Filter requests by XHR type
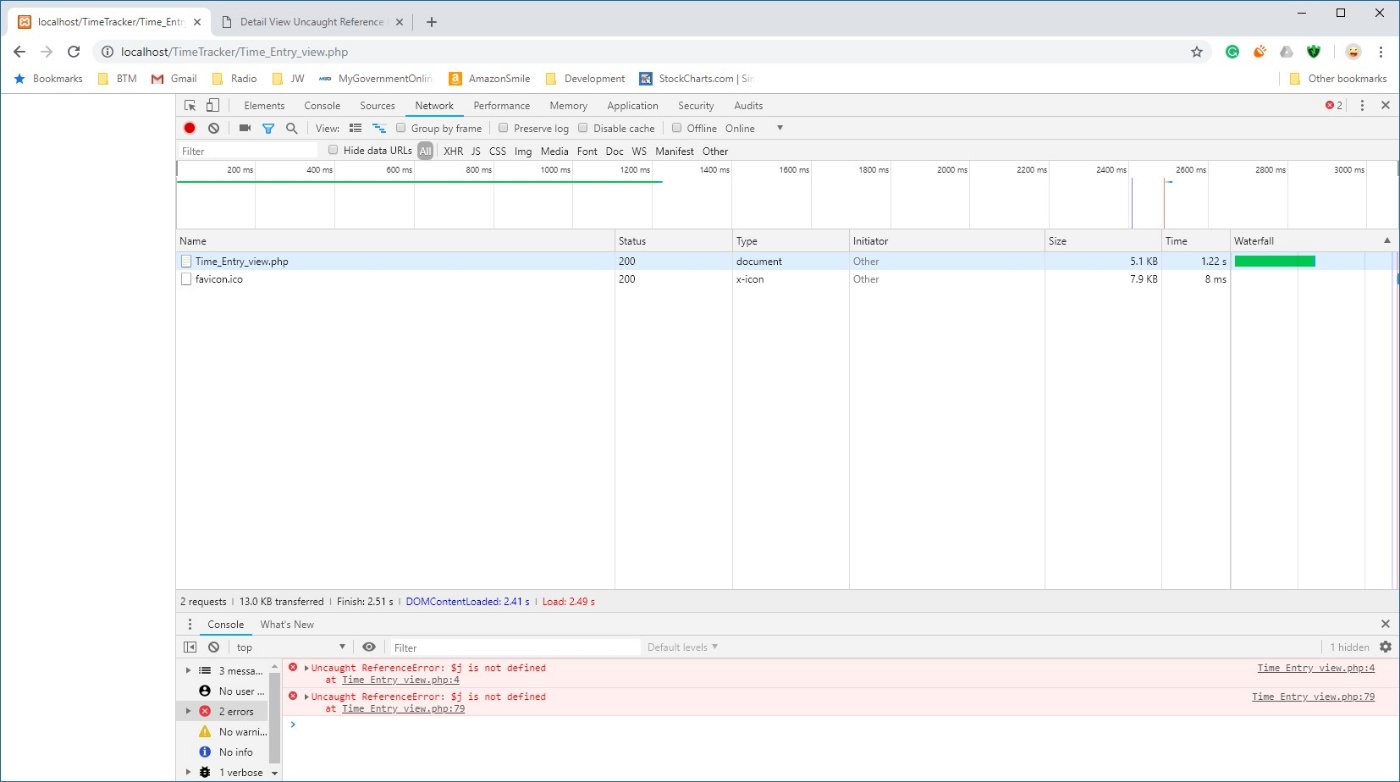 point(453,151)
